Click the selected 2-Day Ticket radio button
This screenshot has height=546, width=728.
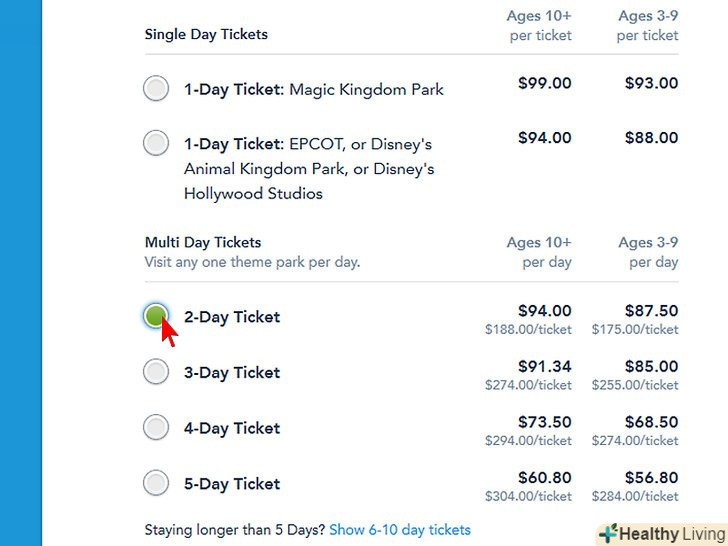(156, 316)
